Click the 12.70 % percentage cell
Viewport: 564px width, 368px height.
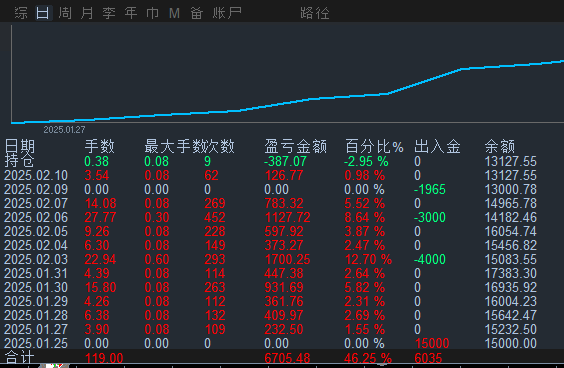tap(368, 260)
